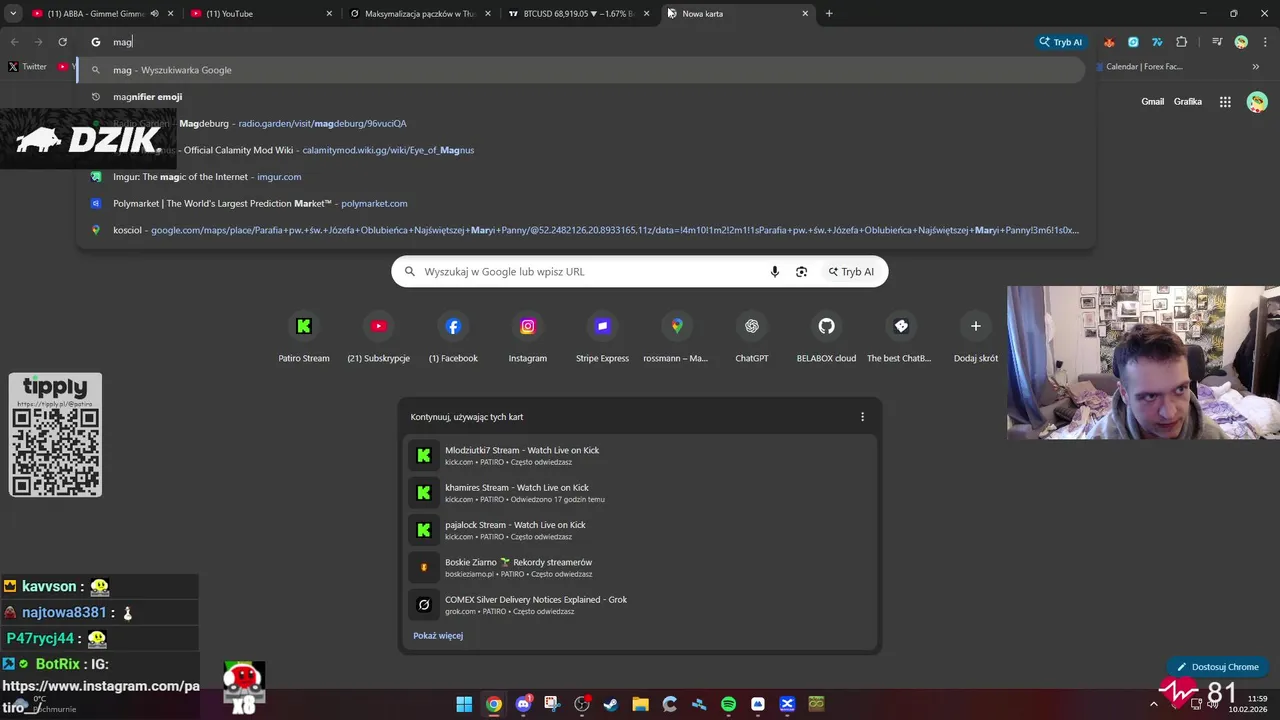1280x720 pixels.
Task: Open the Subskrypcje YouTube shortcut
Action: coord(378,338)
